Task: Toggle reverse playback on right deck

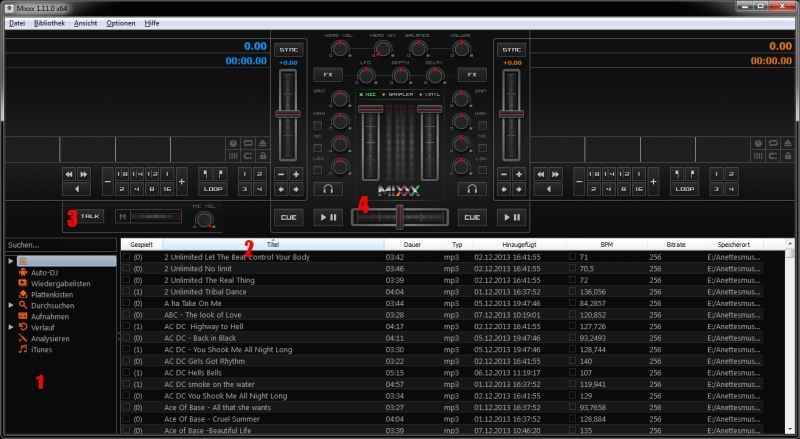Action: [548, 189]
